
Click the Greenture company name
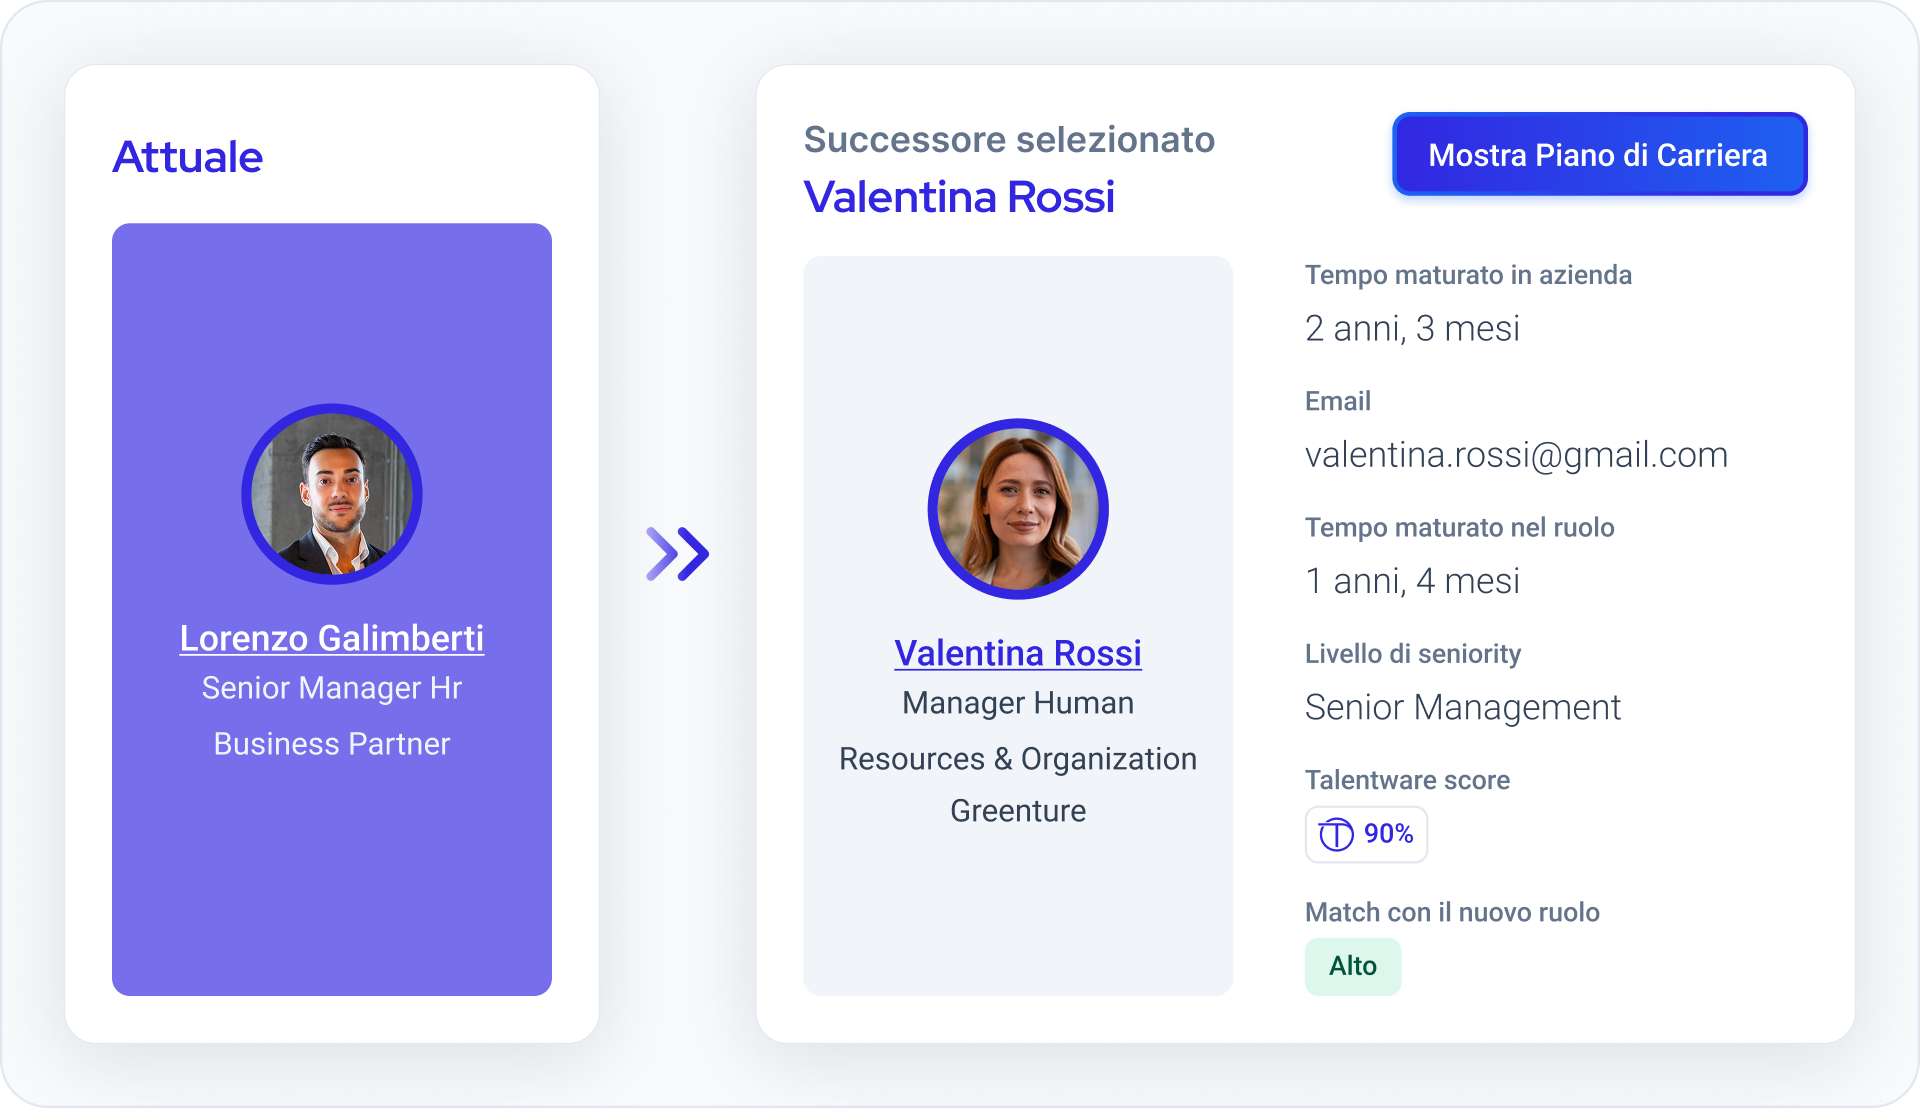[x=1018, y=811]
